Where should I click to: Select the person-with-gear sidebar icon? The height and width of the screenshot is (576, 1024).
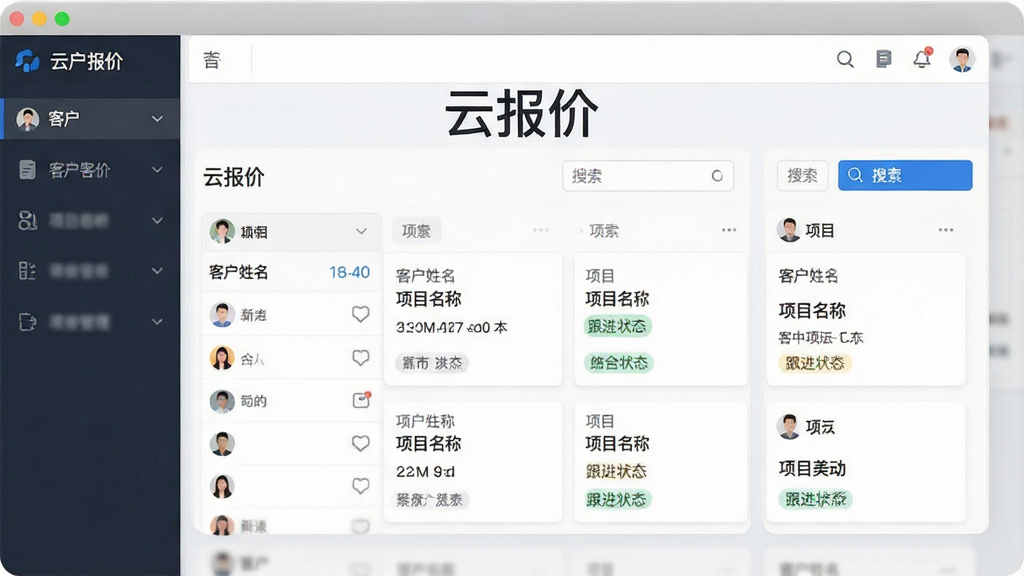[27, 221]
